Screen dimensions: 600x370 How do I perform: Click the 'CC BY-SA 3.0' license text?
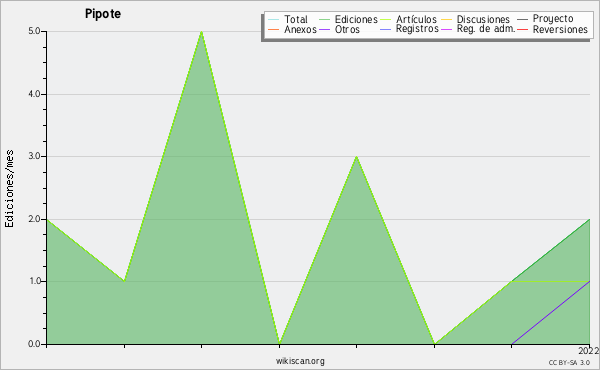[569, 363]
